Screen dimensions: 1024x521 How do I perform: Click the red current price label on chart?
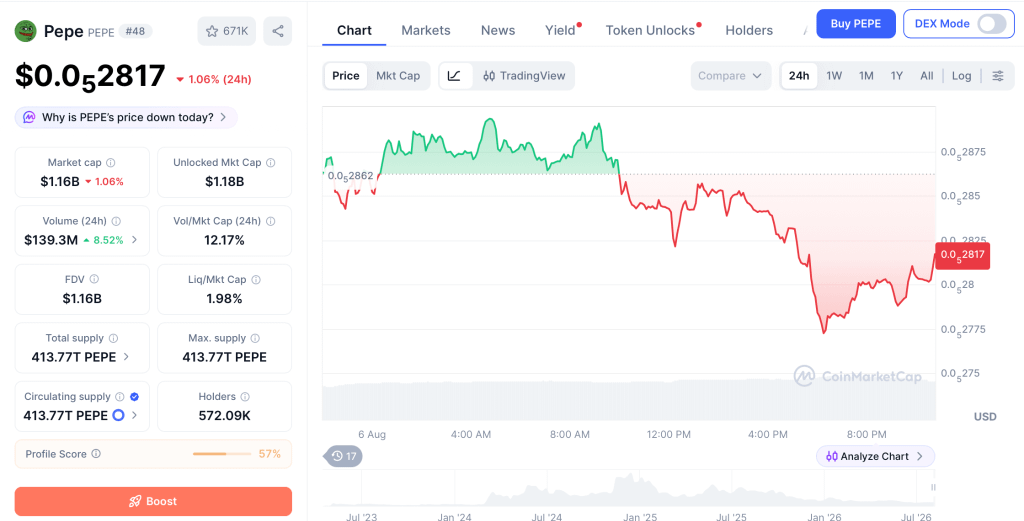tap(963, 255)
